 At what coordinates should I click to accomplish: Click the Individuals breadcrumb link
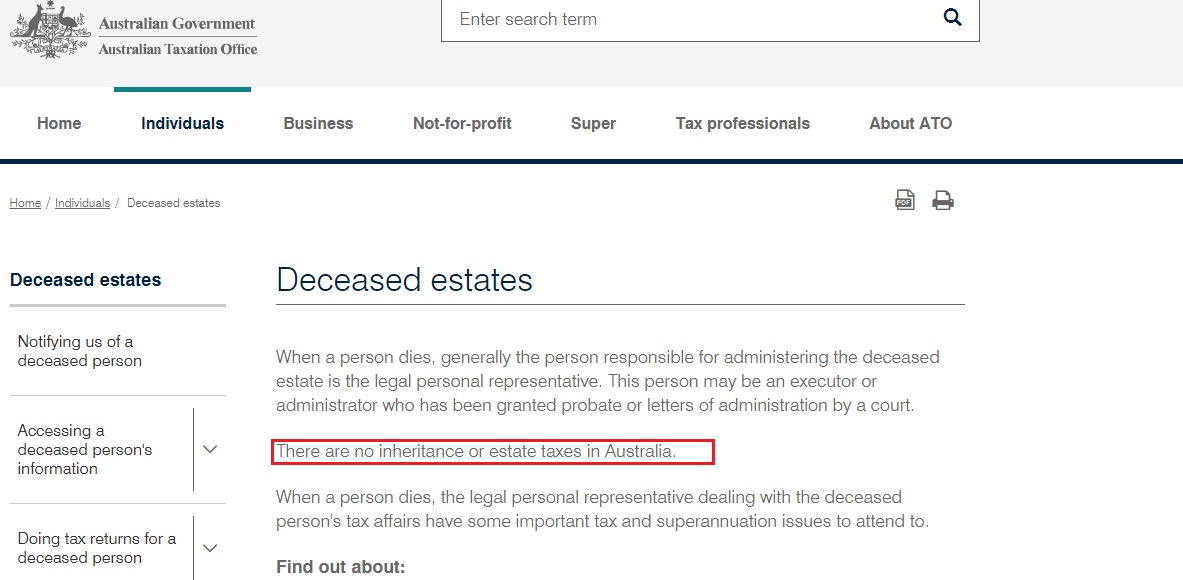click(82, 203)
